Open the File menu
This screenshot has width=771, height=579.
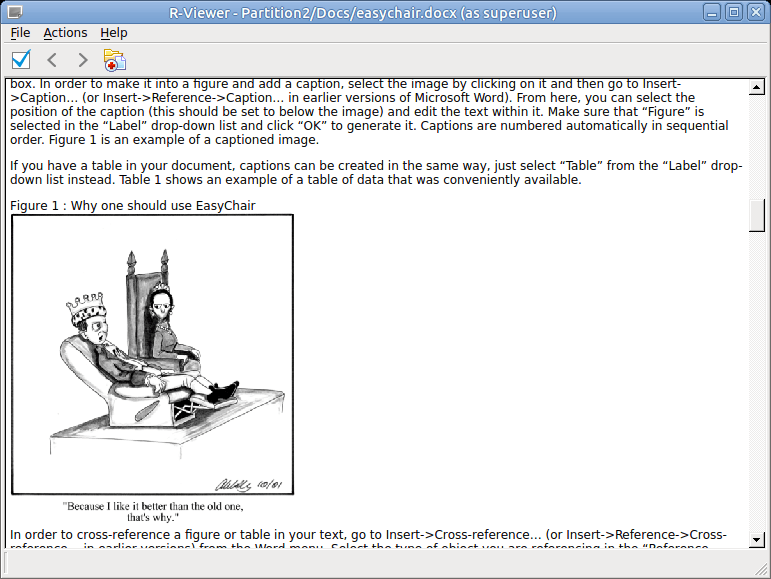pos(21,33)
